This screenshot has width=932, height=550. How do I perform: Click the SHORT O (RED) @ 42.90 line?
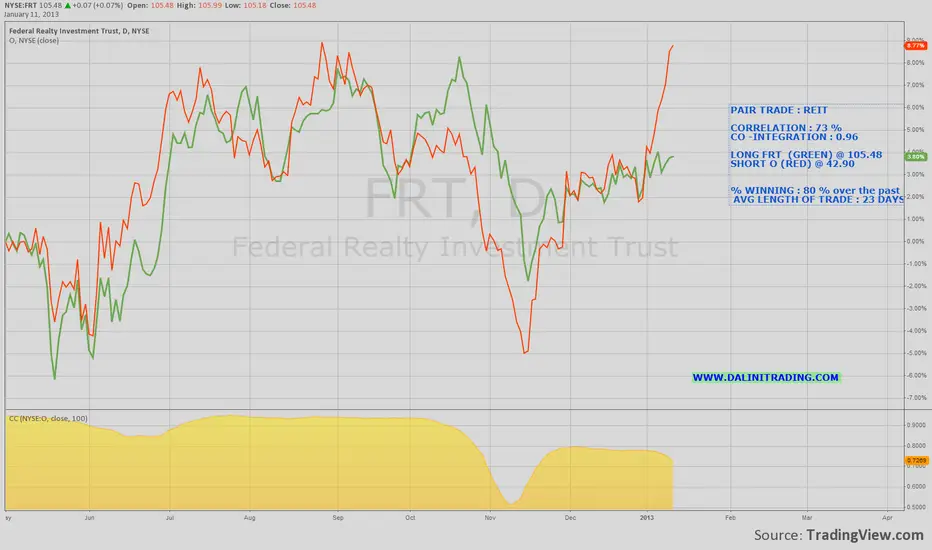[792, 164]
